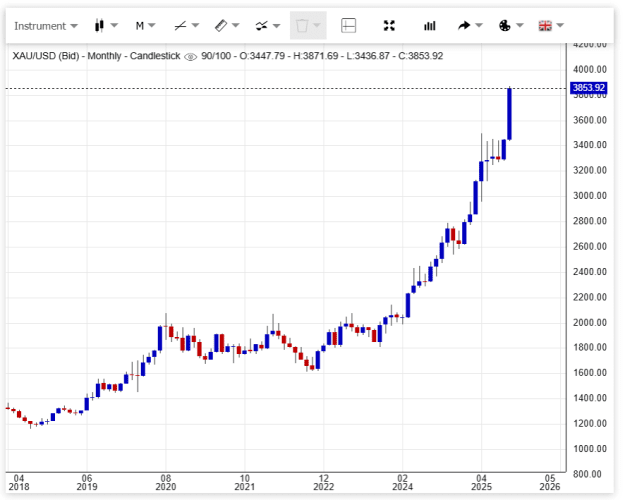
Task: Click the trash delete icon
Action: tap(302, 26)
